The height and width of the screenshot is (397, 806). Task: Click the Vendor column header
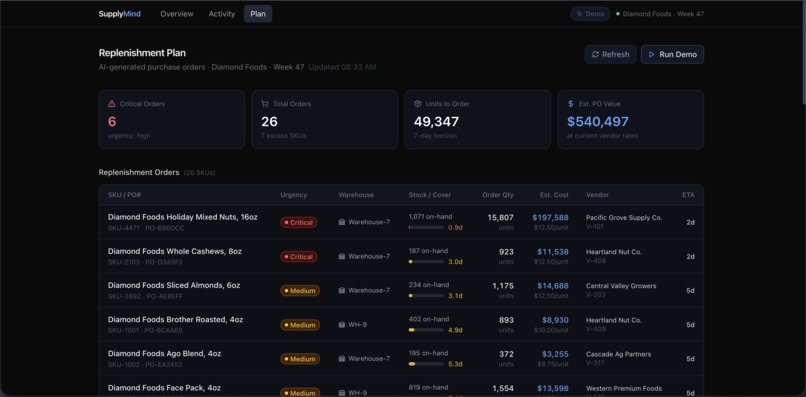[597, 195]
